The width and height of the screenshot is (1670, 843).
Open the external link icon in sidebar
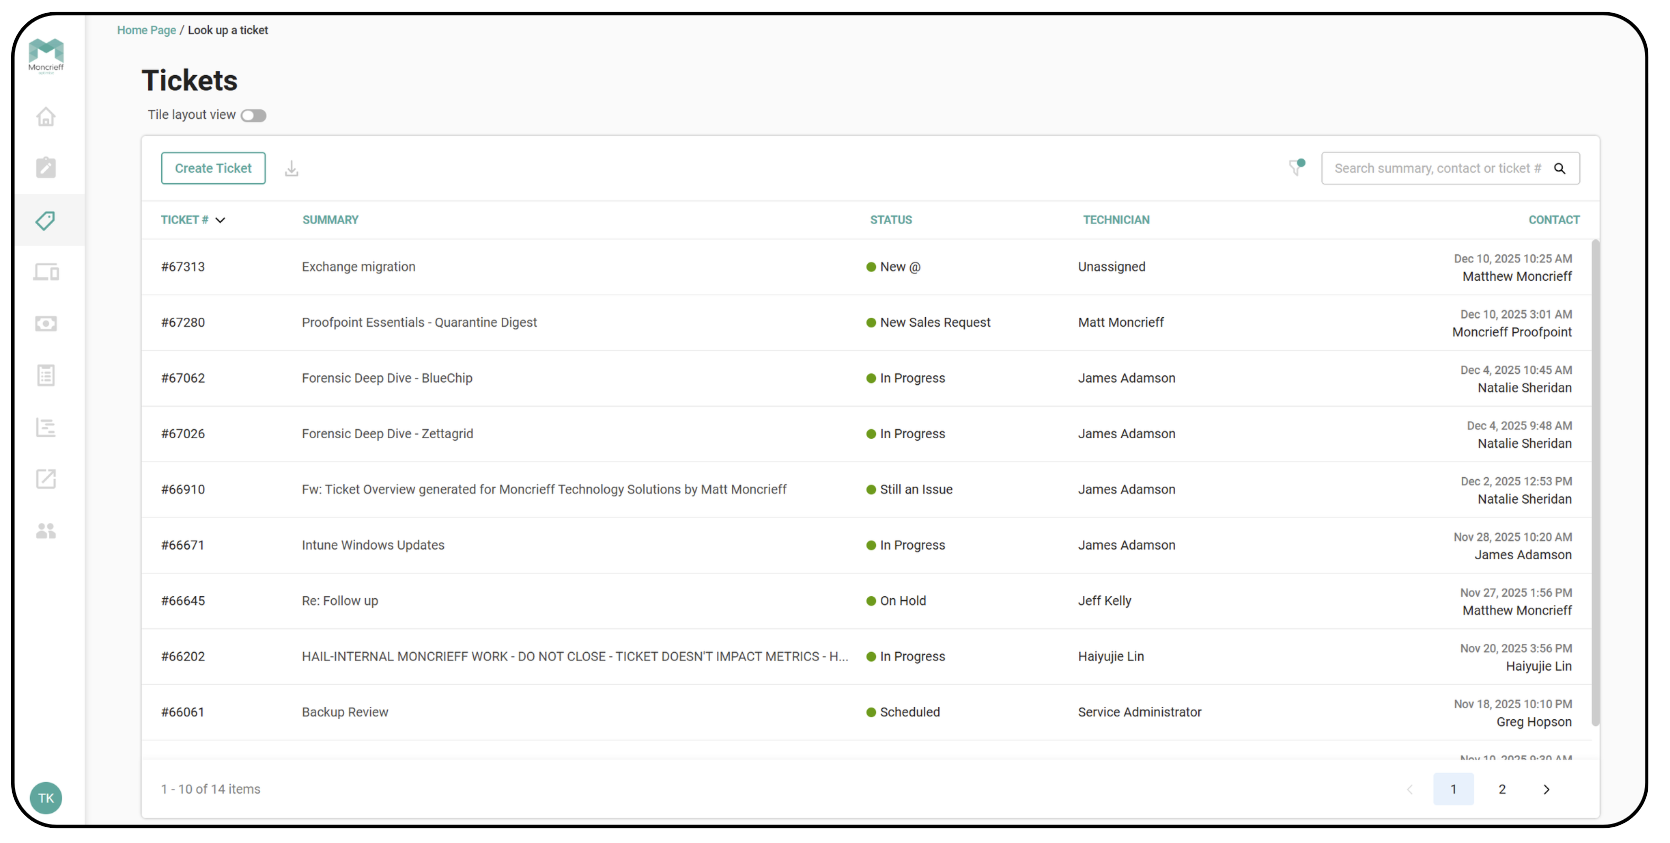tap(46, 479)
